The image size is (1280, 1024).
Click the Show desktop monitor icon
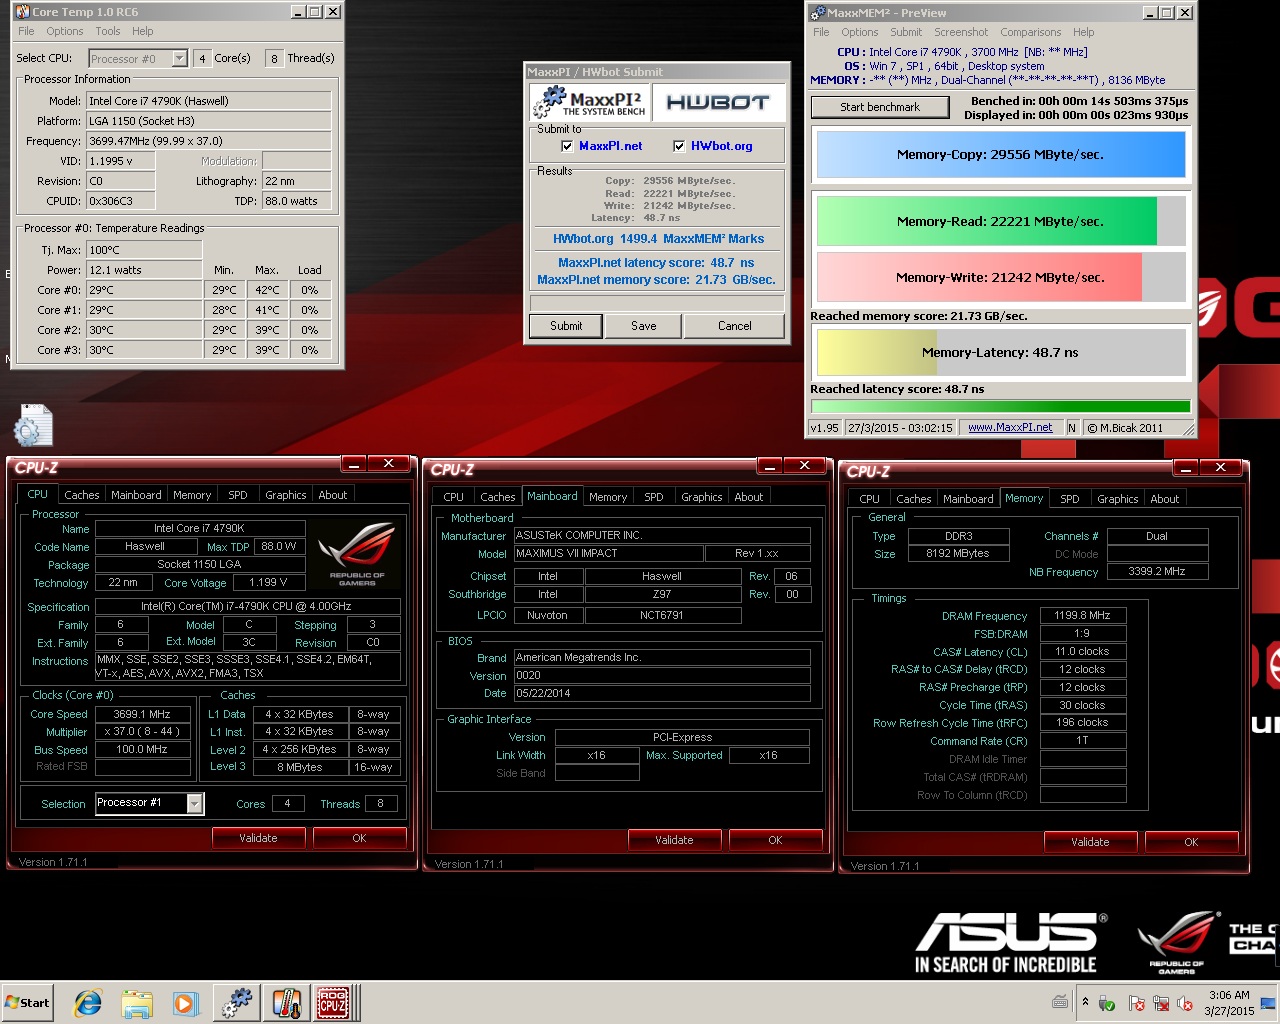coord(1268,1003)
